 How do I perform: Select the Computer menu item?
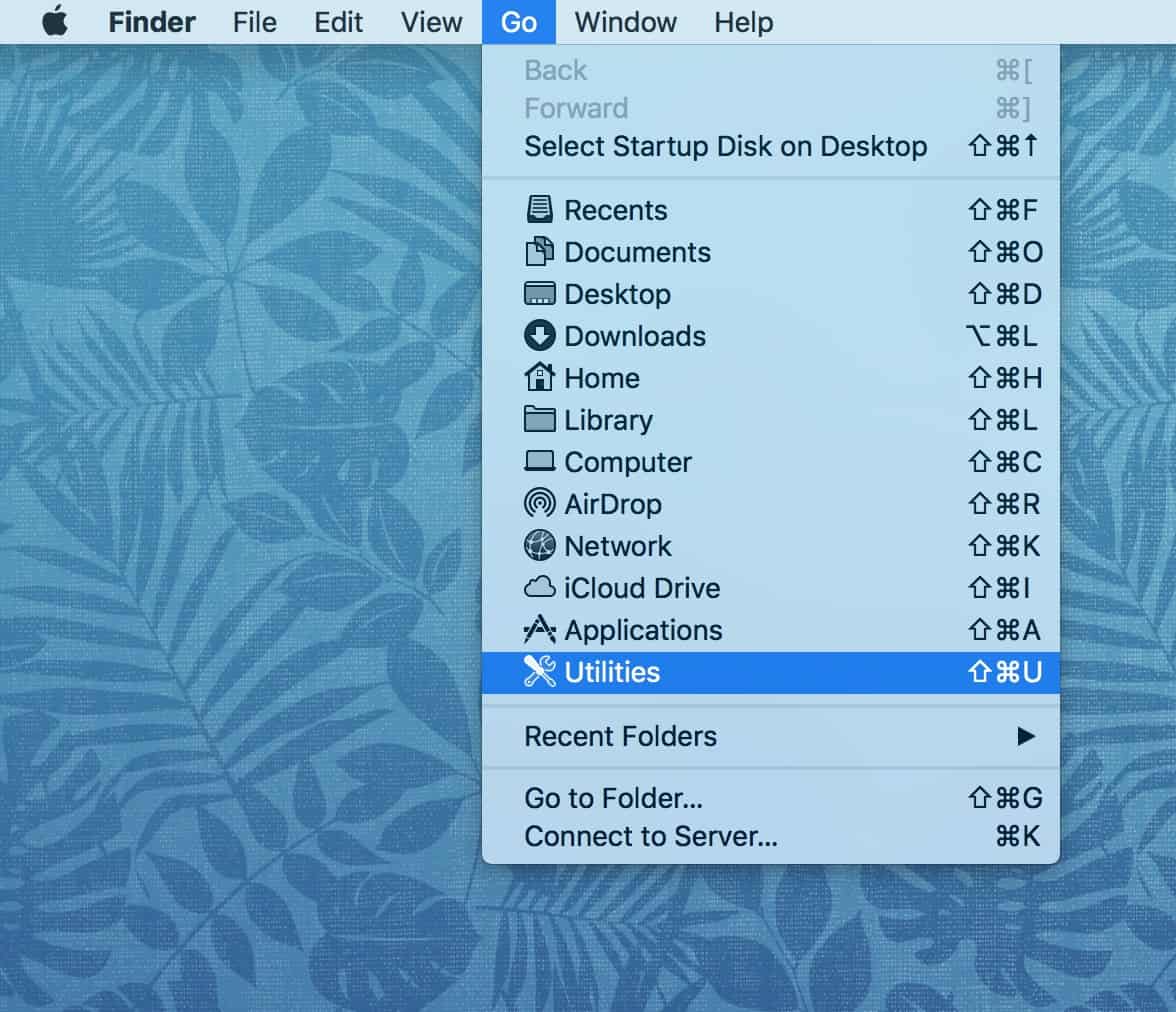pyautogui.click(x=627, y=462)
